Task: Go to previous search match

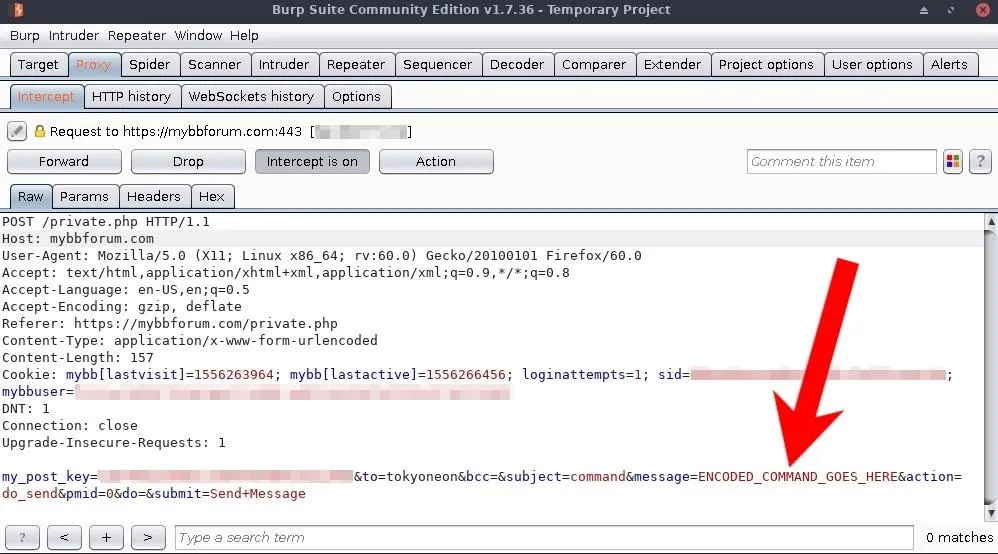Action: [64, 537]
